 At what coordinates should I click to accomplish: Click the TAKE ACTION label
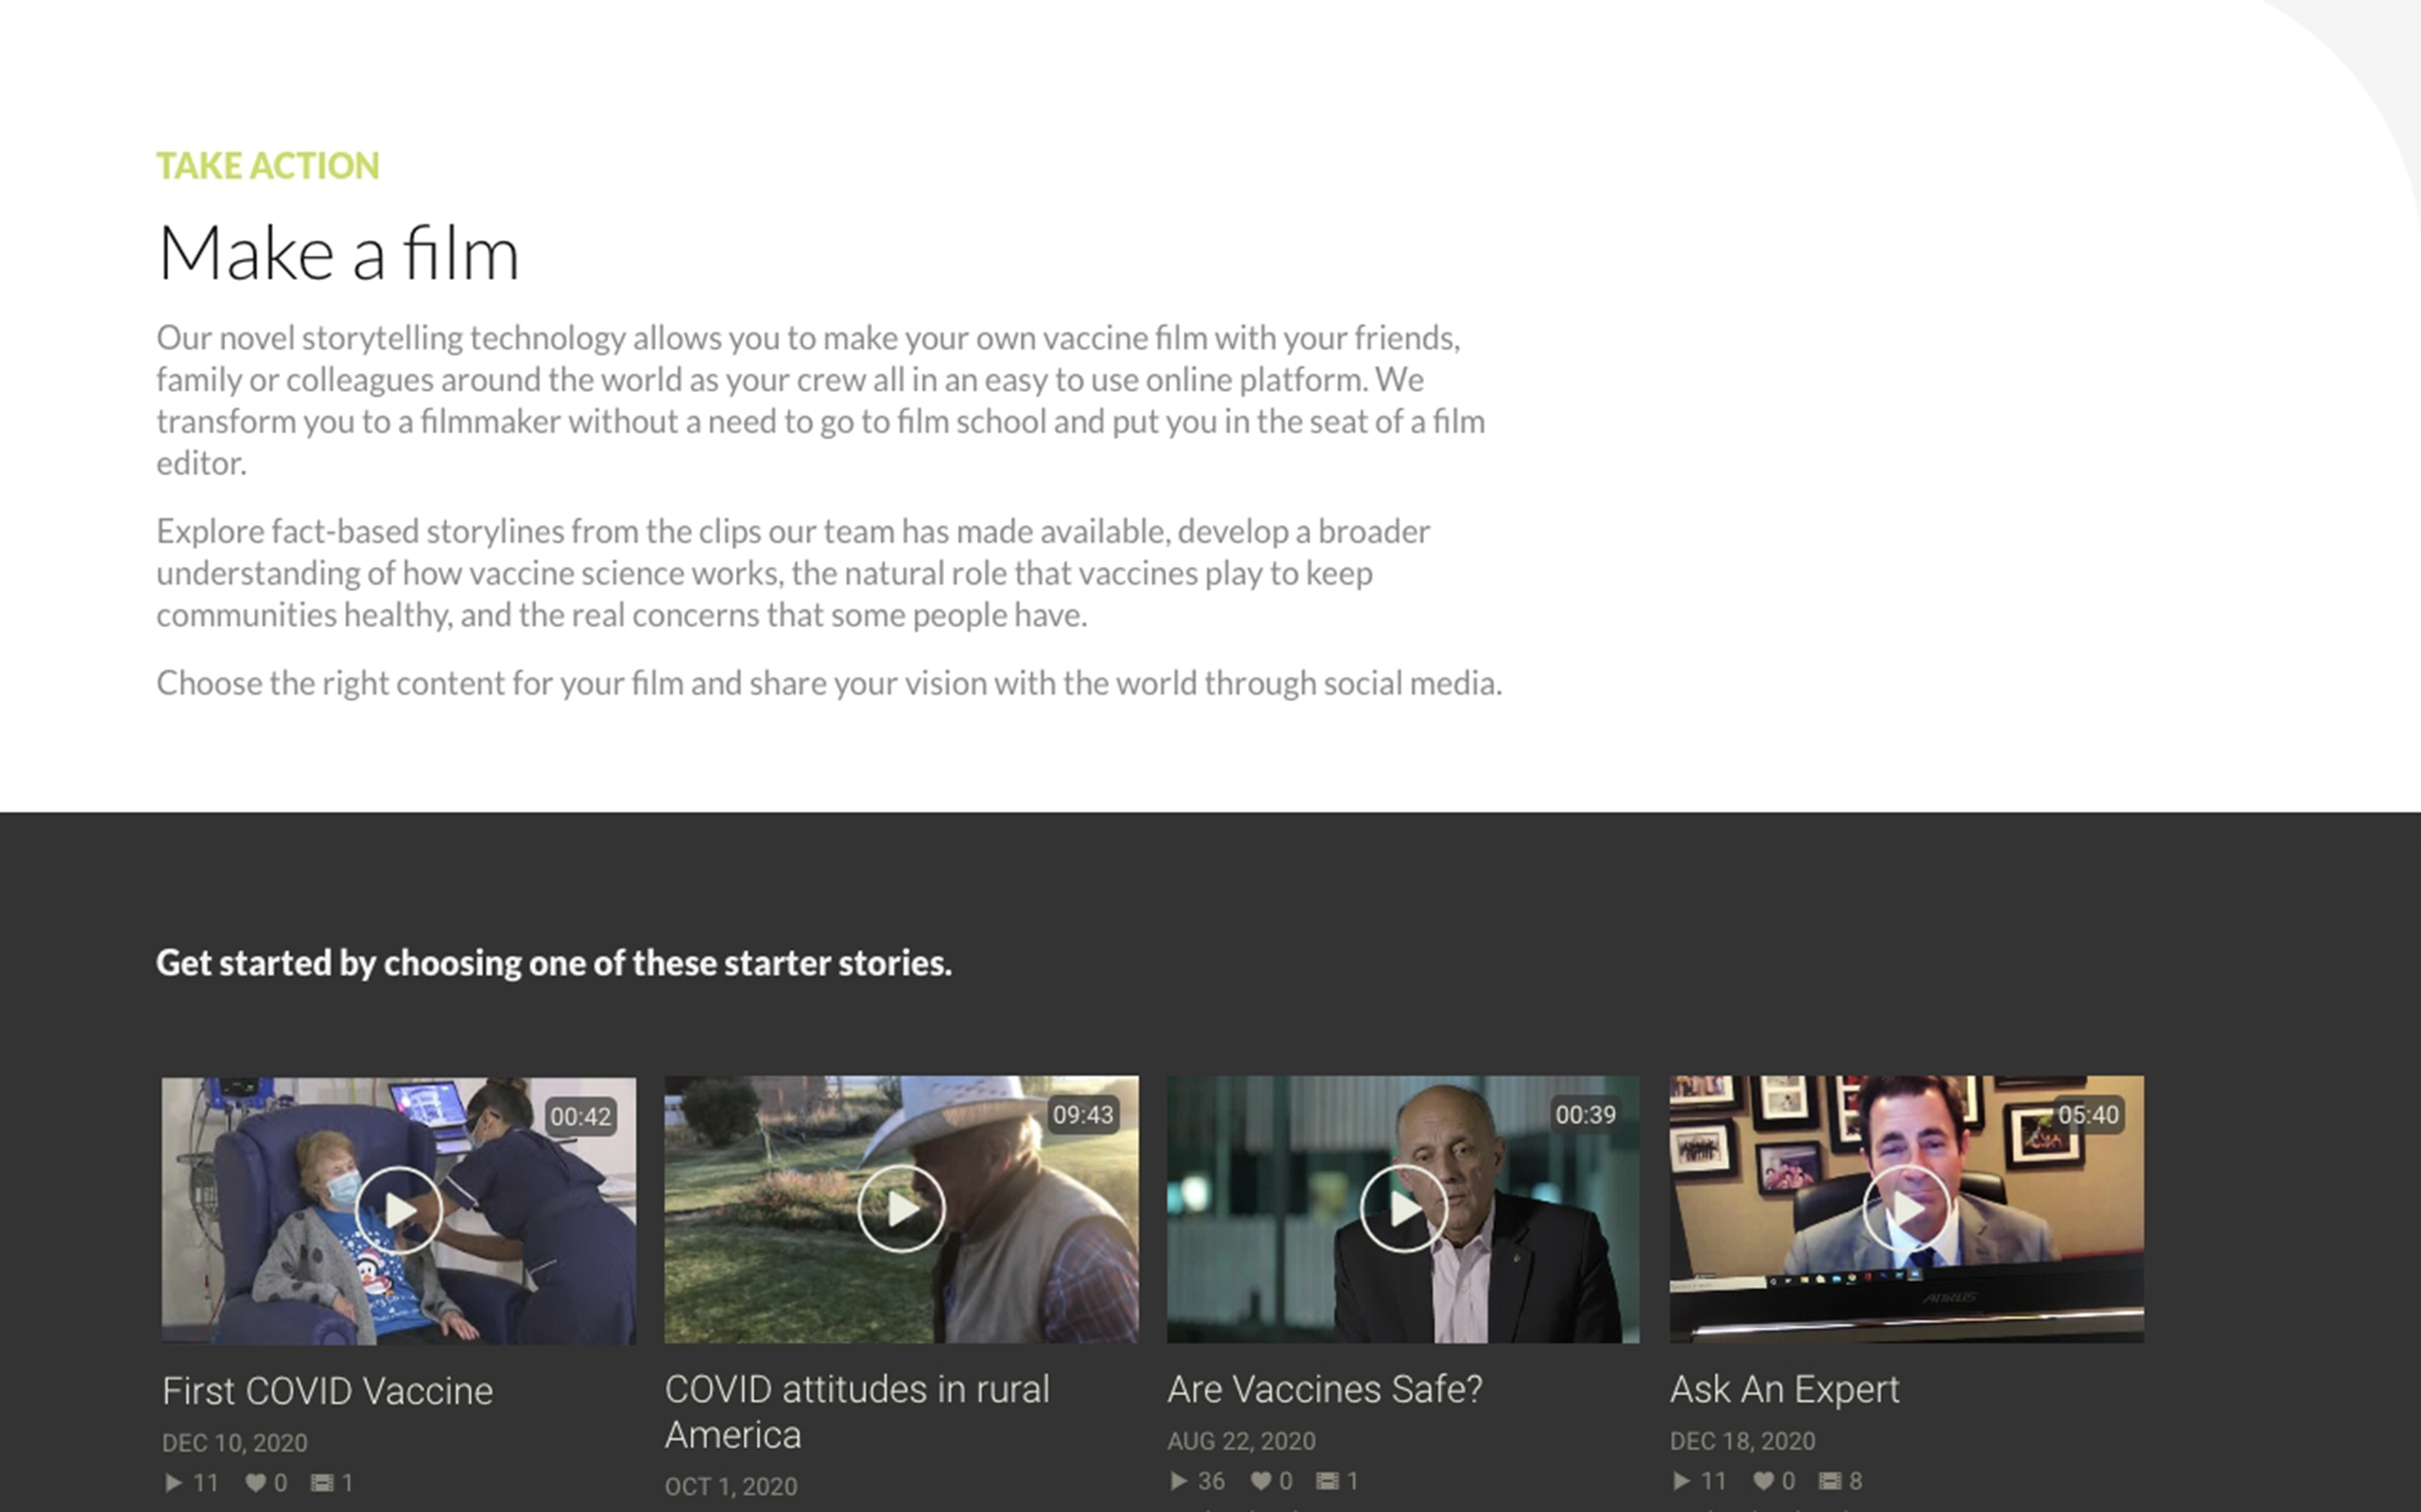click(x=268, y=166)
